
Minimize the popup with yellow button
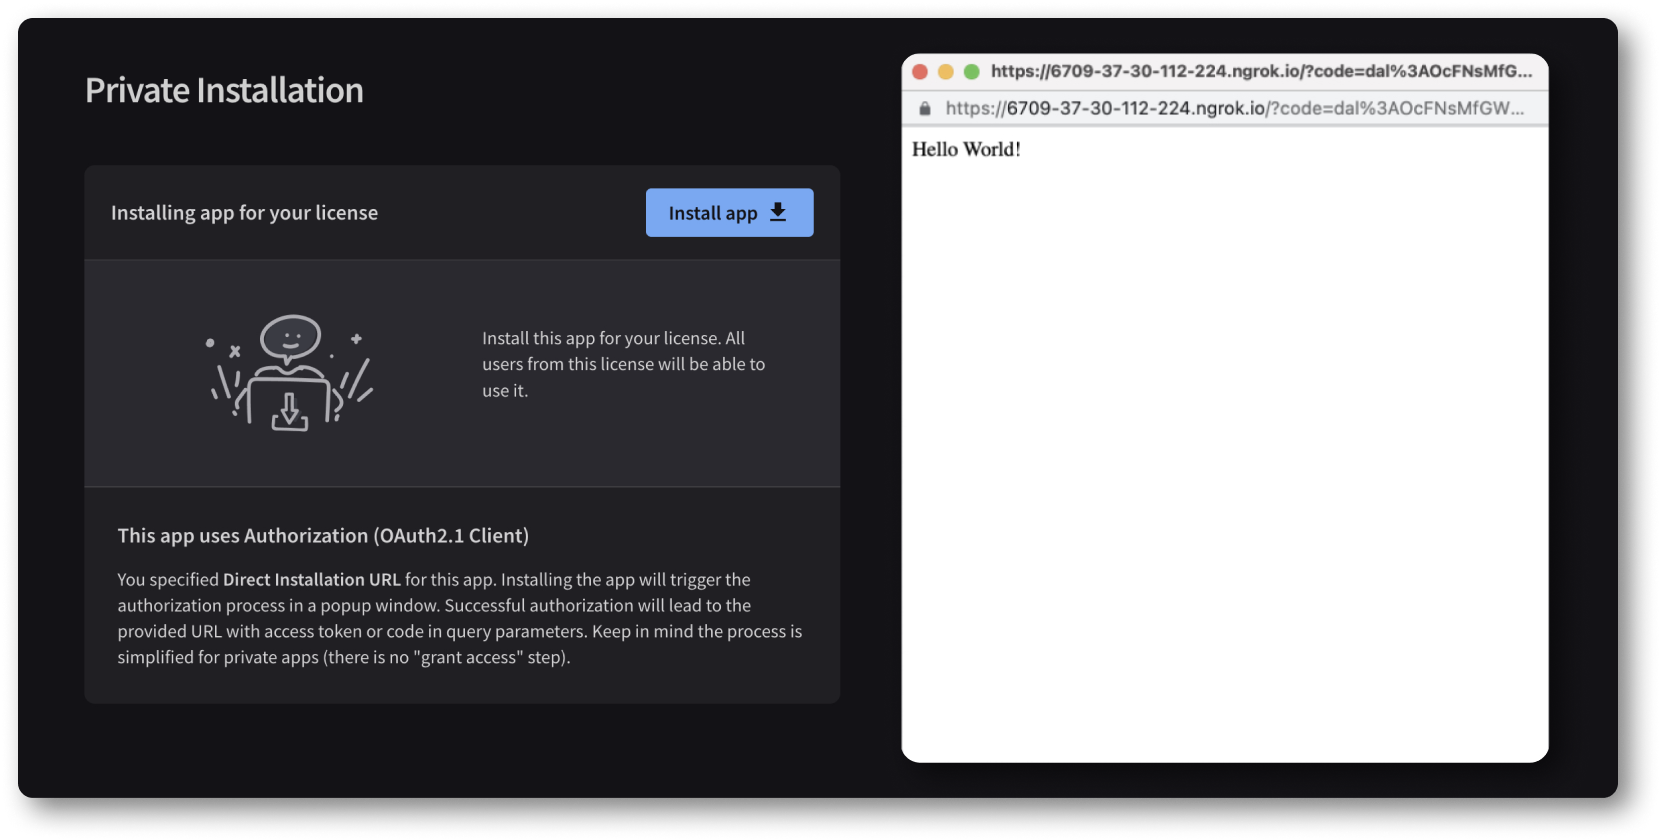click(x=946, y=72)
